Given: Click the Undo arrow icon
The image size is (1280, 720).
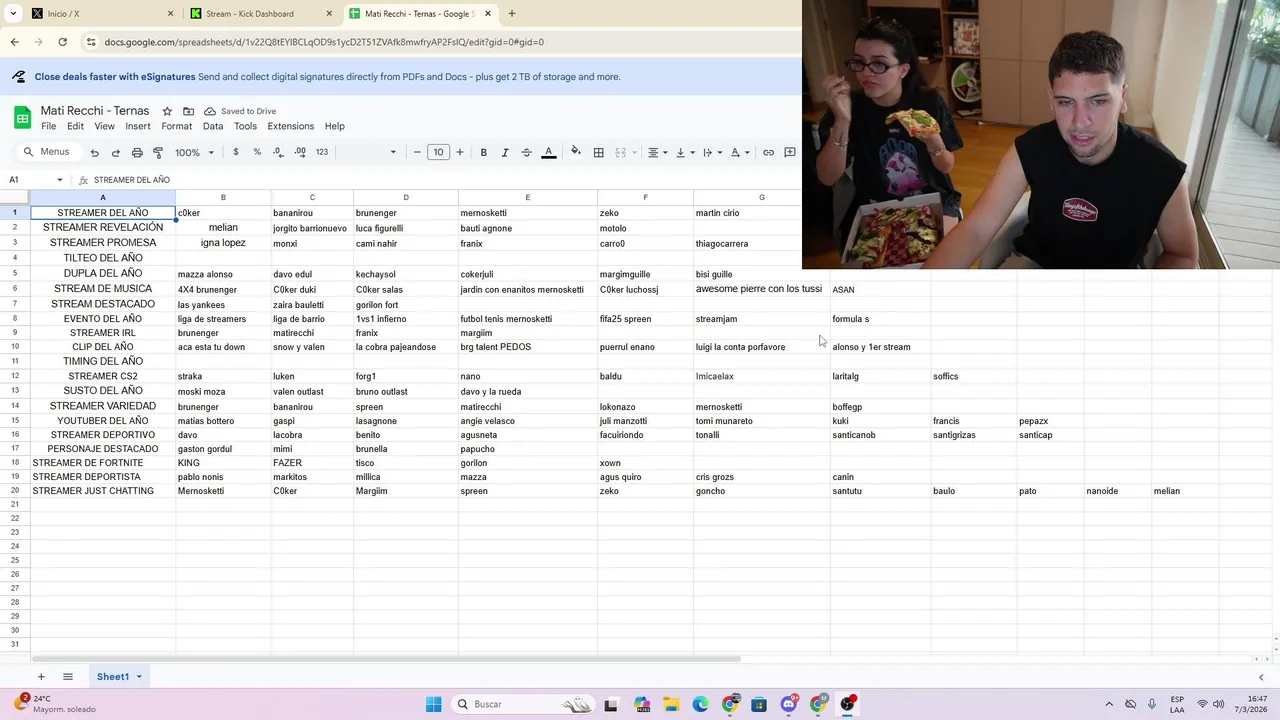Looking at the screenshot, I should [x=94, y=152].
